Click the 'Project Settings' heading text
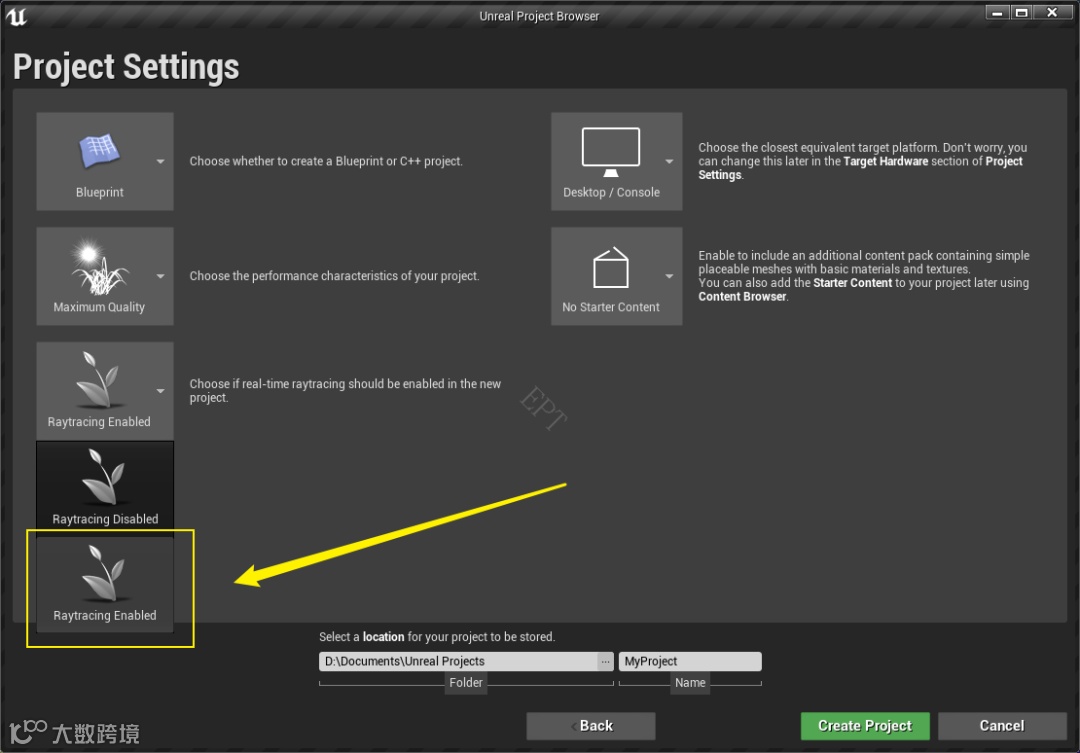The height and width of the screenshot is (753, 1080). (126, 67)
